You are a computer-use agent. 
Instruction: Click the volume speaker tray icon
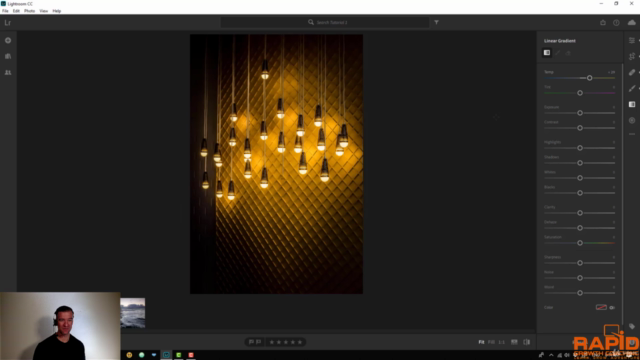tap(567, 355)
